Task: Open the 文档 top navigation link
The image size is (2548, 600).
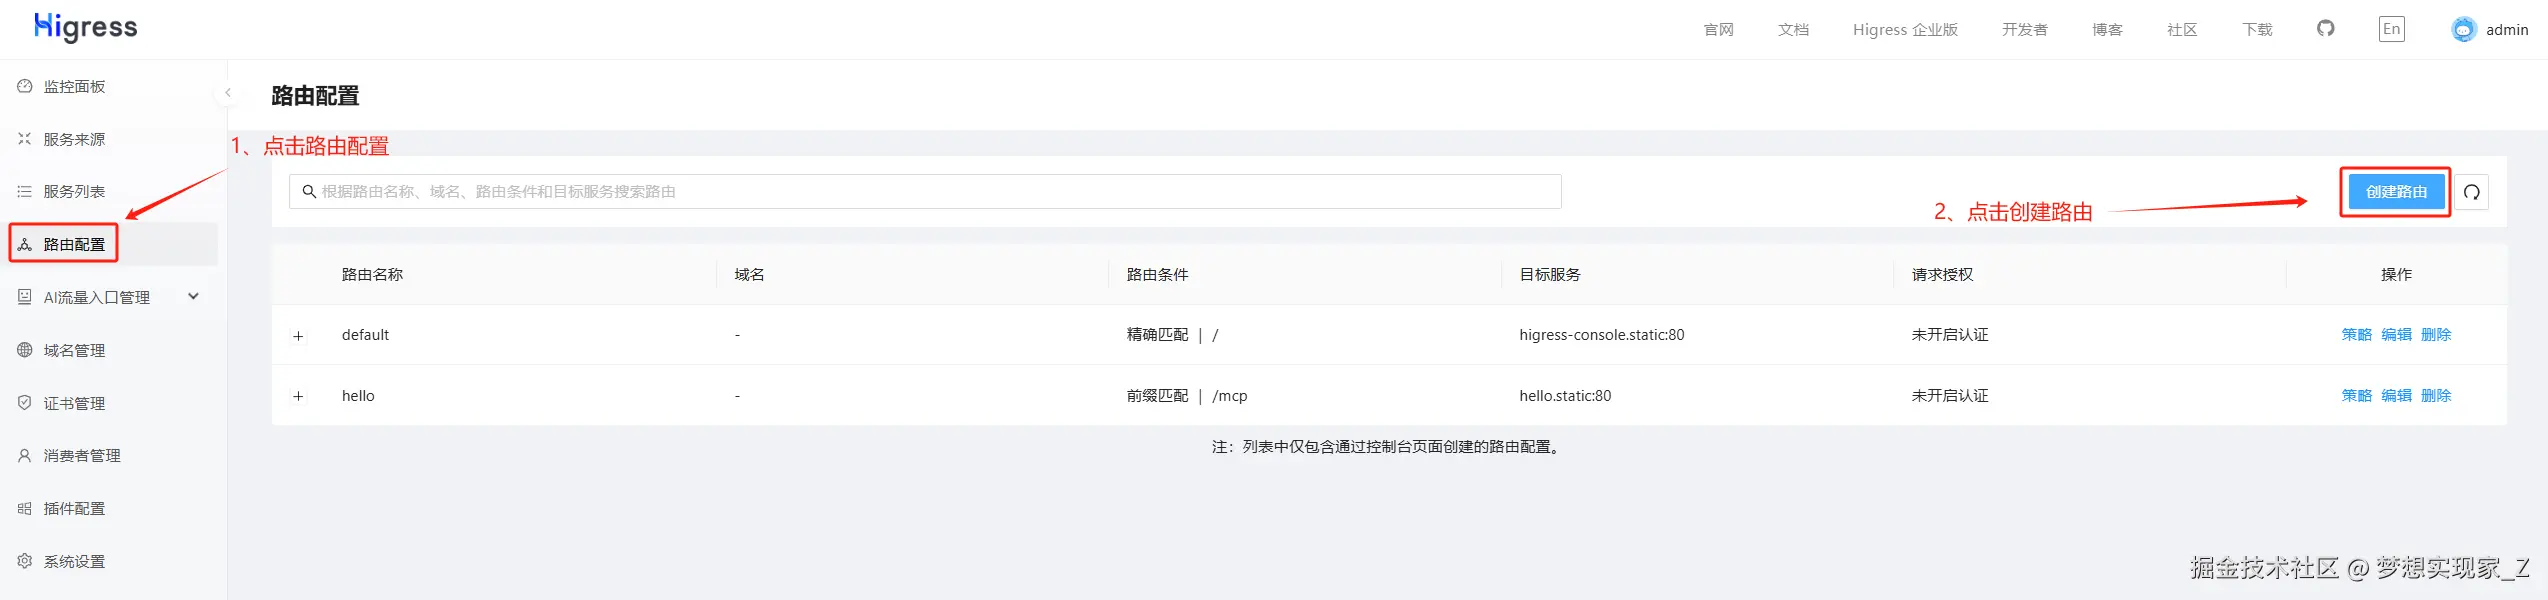Action: [x=1793, y=30]
